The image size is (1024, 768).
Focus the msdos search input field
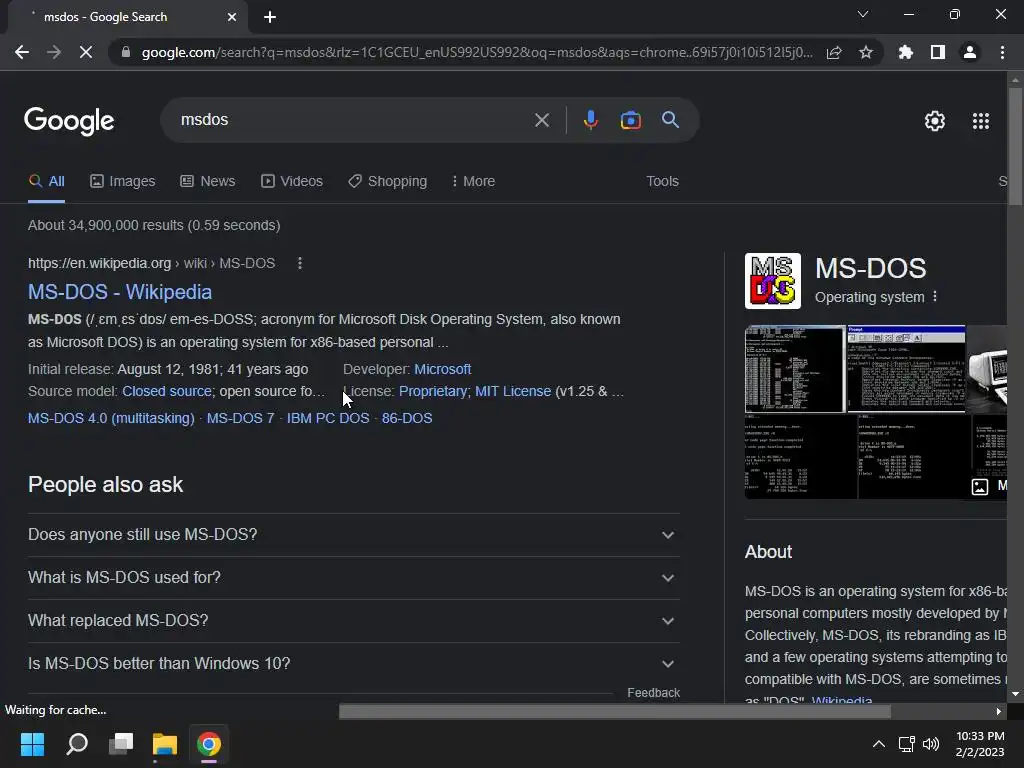(353, 120)
